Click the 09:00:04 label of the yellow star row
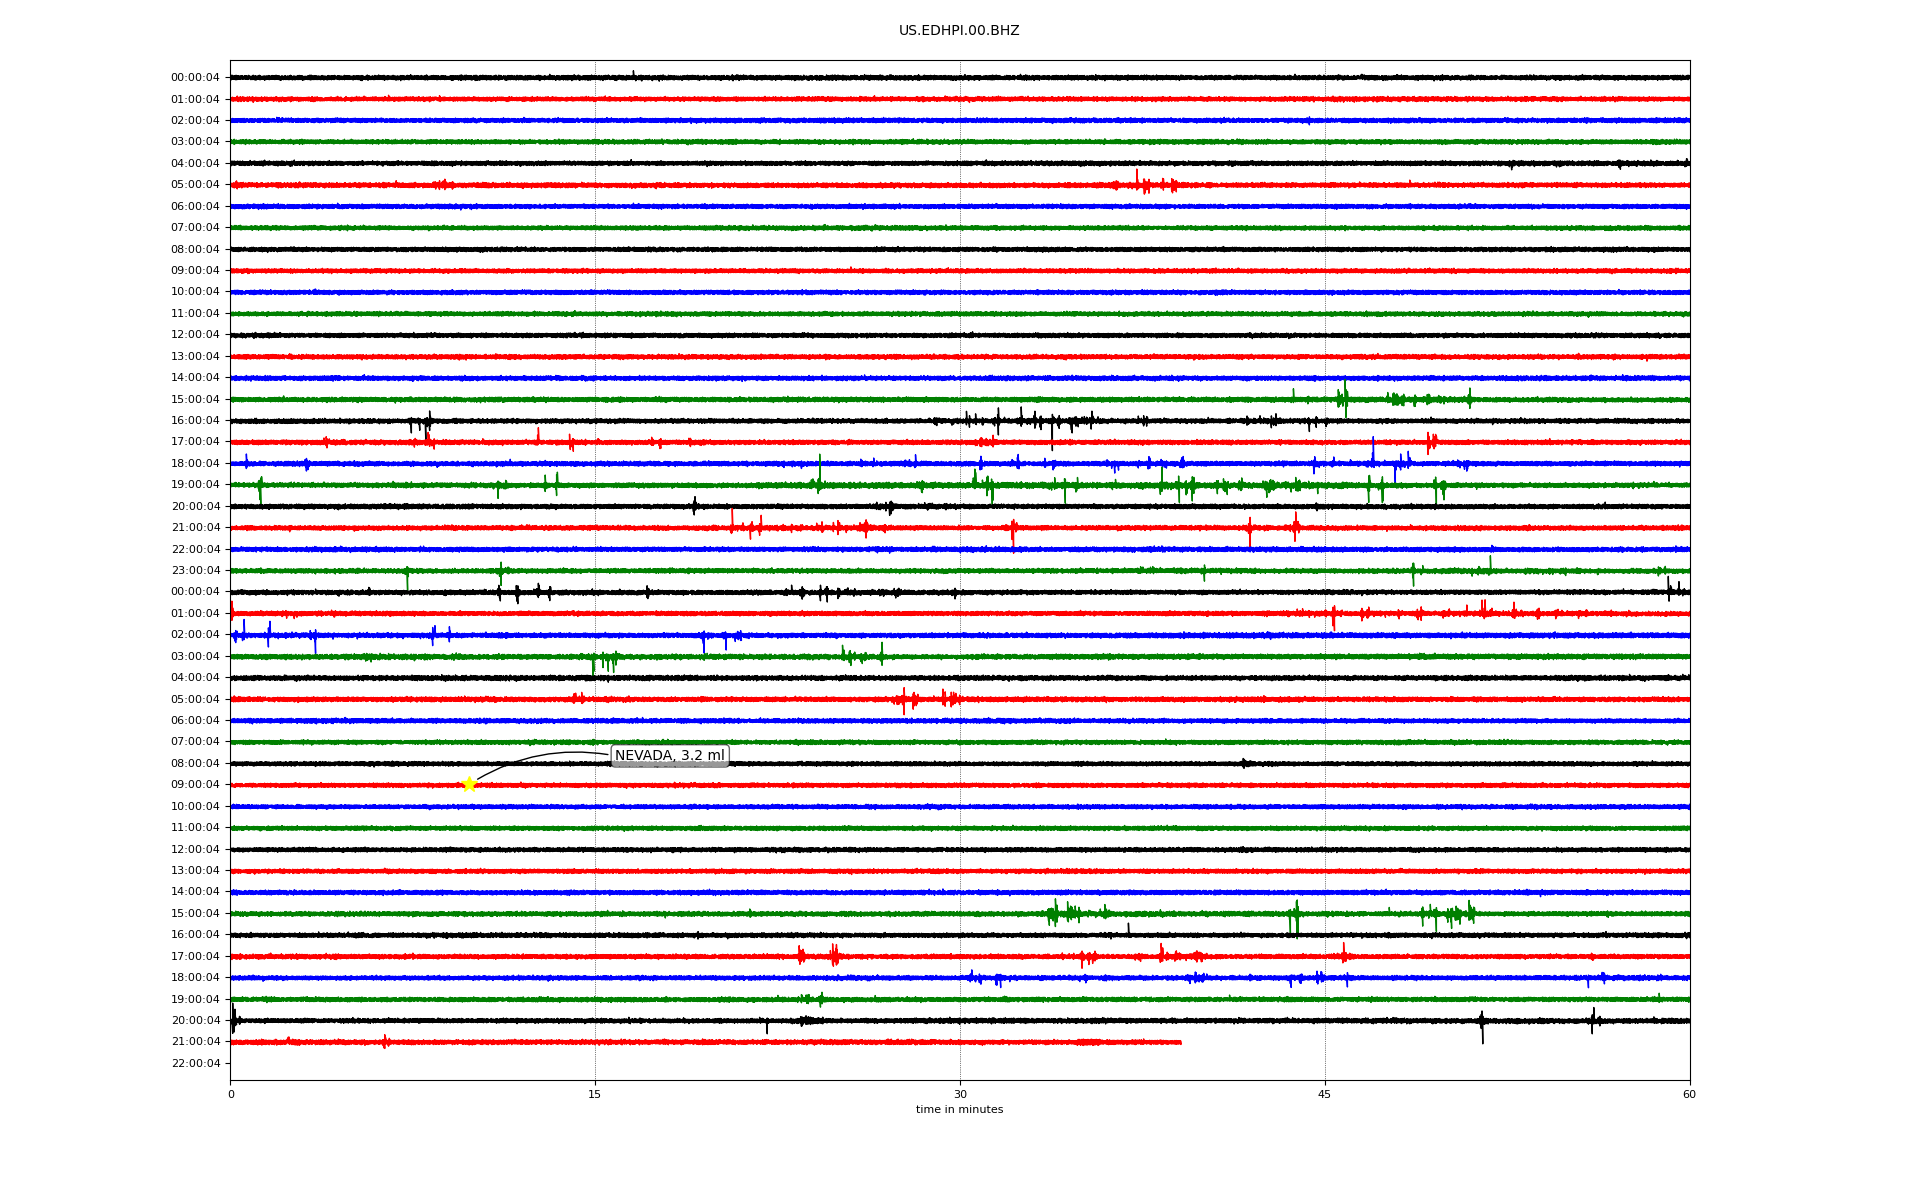This screenshot has height=1200, width=1920. (195, 785)
